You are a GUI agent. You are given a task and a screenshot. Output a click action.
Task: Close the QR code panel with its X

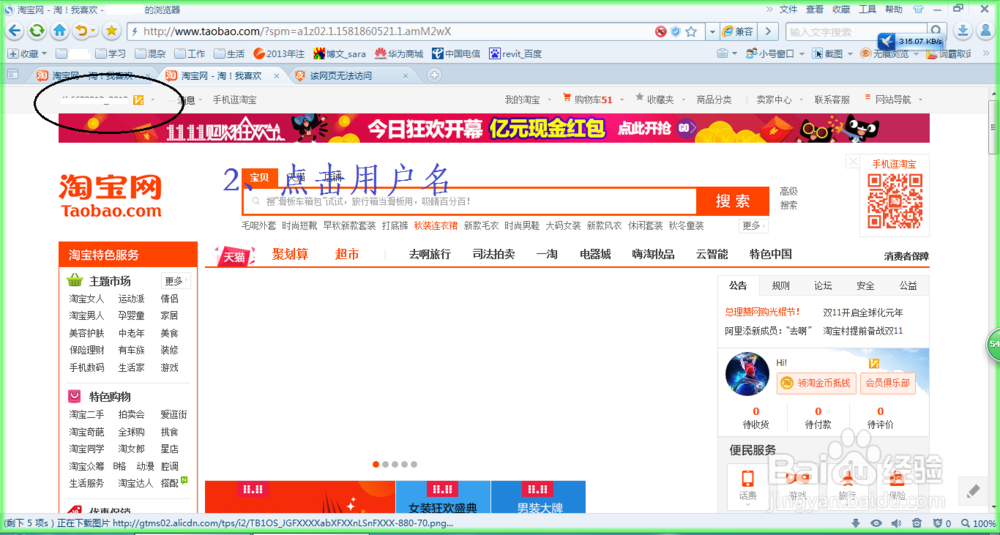(853, 162)
